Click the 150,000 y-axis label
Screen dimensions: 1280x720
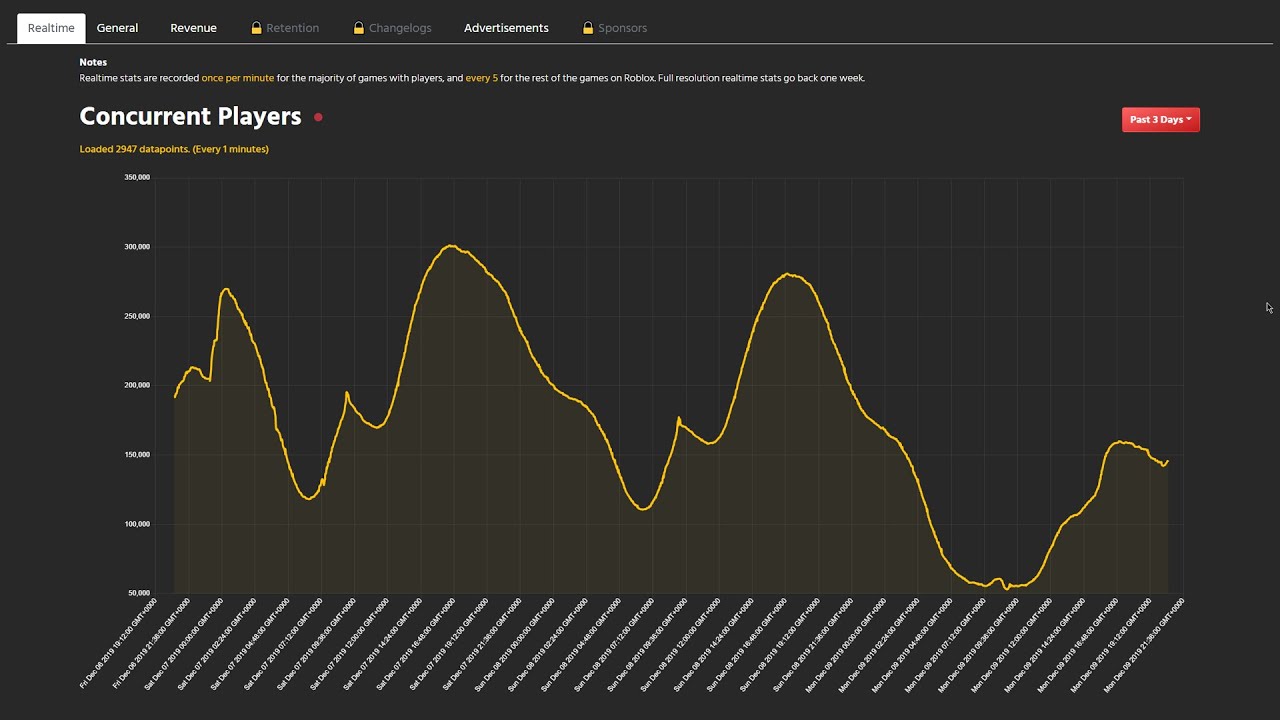137,454
